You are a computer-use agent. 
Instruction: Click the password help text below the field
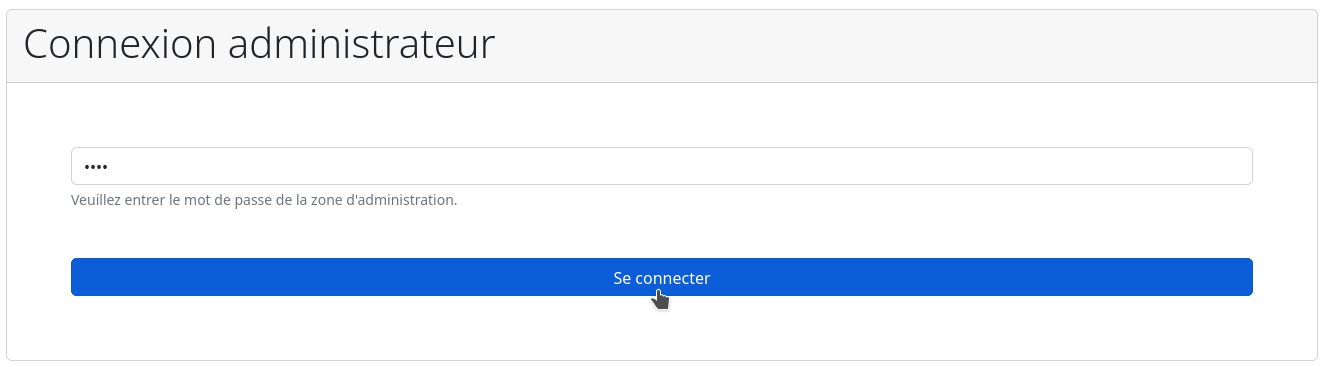(x=264, y=200)
